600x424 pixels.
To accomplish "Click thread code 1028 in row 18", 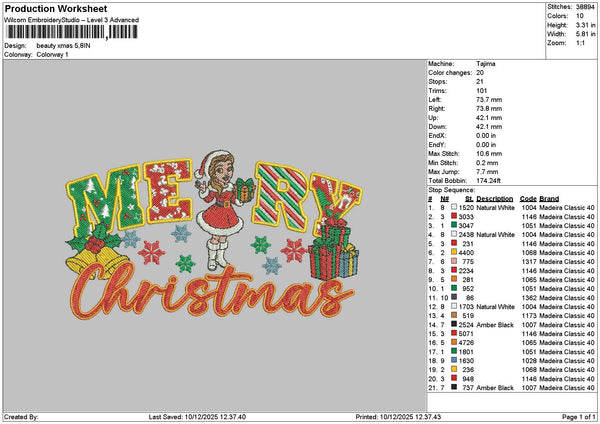I will click(x=529, y=360).
